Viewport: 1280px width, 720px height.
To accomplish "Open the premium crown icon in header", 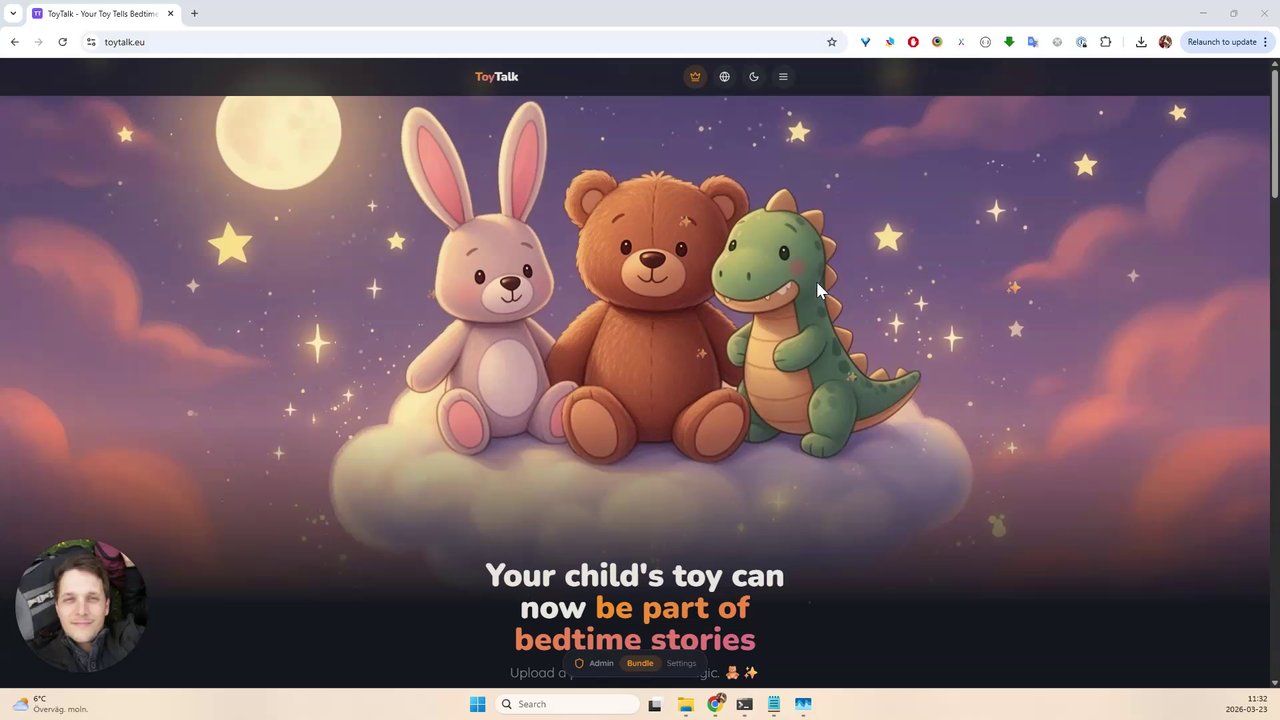I will pos(695,77).
